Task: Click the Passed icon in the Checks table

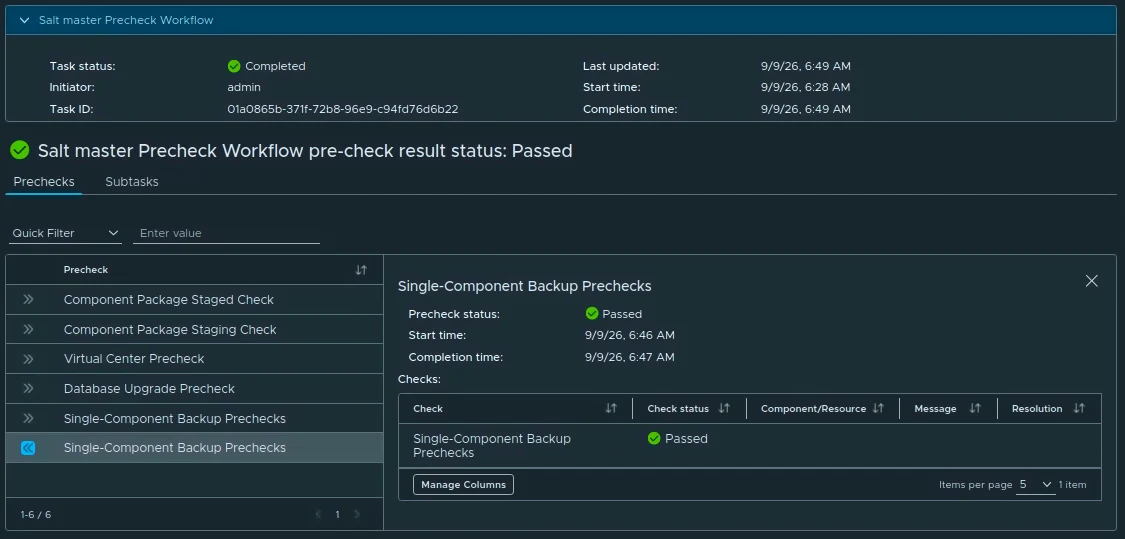Action: [x=654, y=439]
